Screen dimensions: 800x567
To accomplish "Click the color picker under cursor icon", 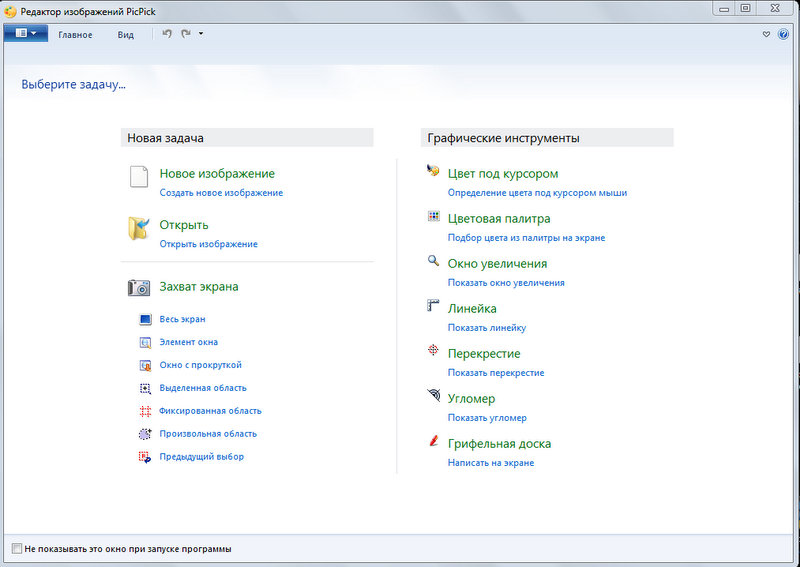I will coord(433,170).
